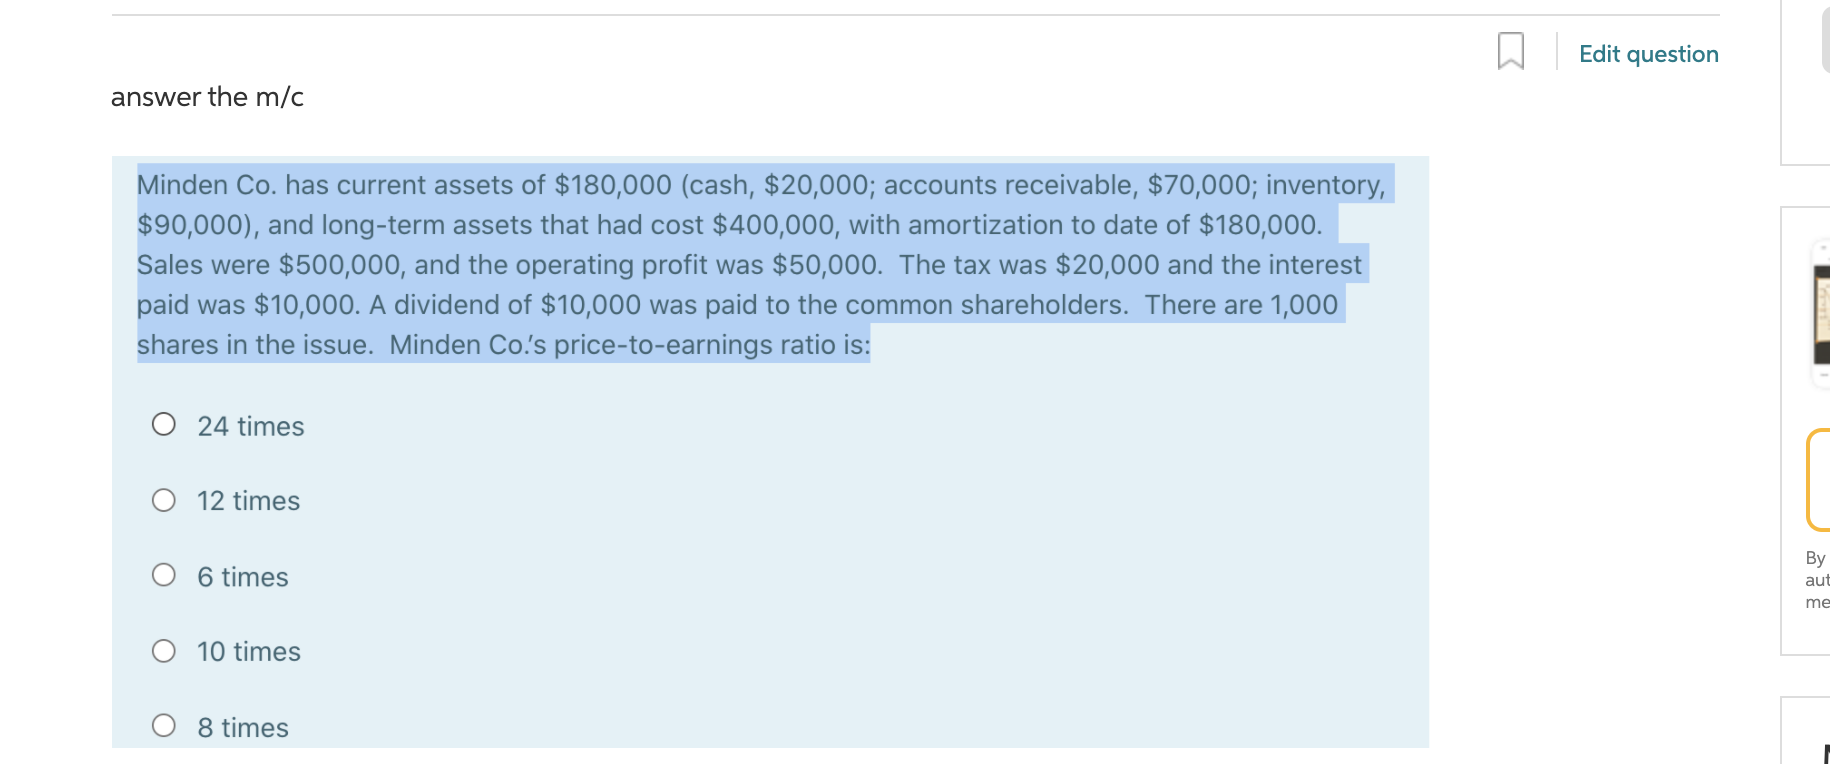
Task: Click the 'answer the m/c' heading
Action: (x=205, y=97)
